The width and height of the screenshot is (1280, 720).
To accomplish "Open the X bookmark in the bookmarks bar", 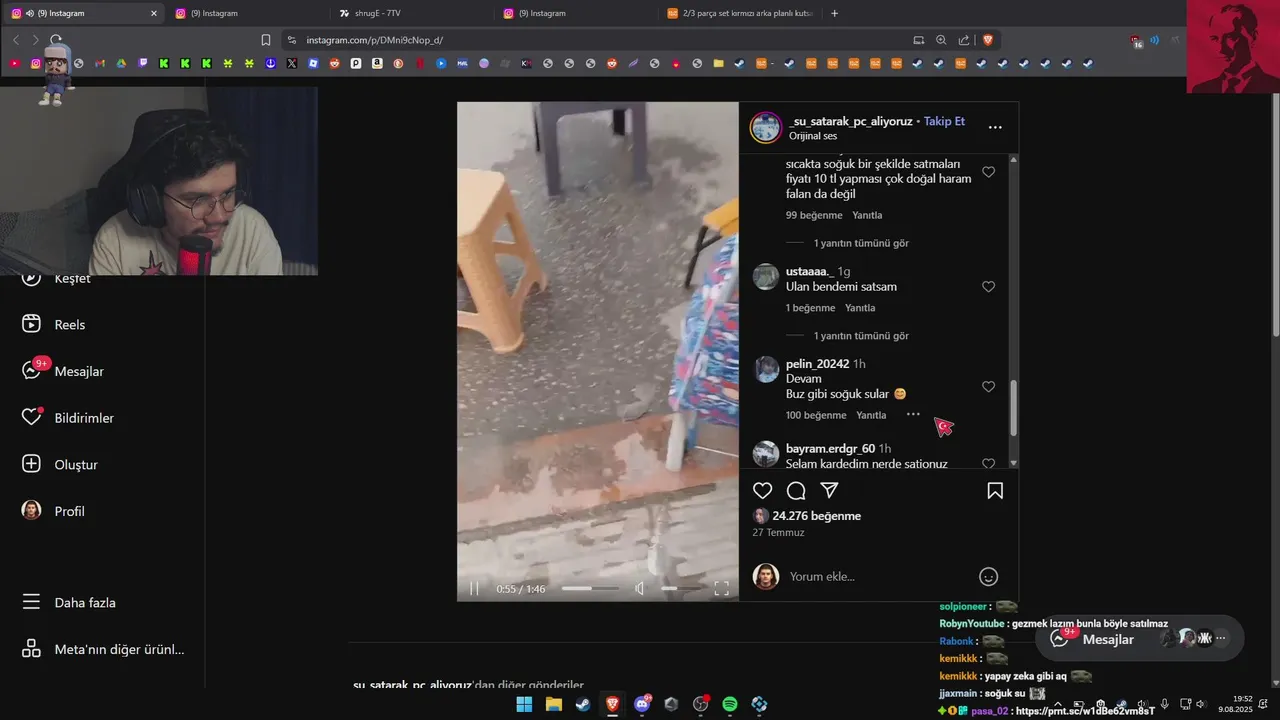I will point(292,63).
